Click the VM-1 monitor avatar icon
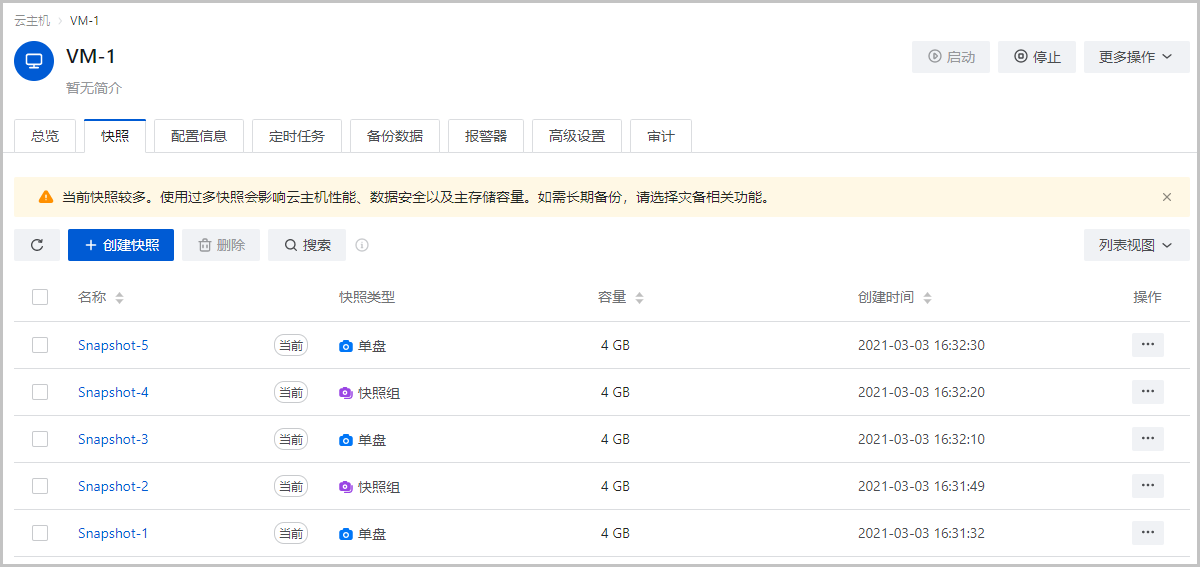The image size is (1200, 567). pyautogui.click(x=34, y=61)
